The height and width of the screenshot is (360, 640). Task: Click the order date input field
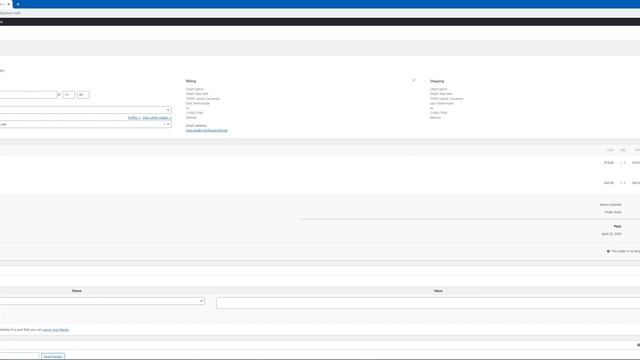point(28,95)
